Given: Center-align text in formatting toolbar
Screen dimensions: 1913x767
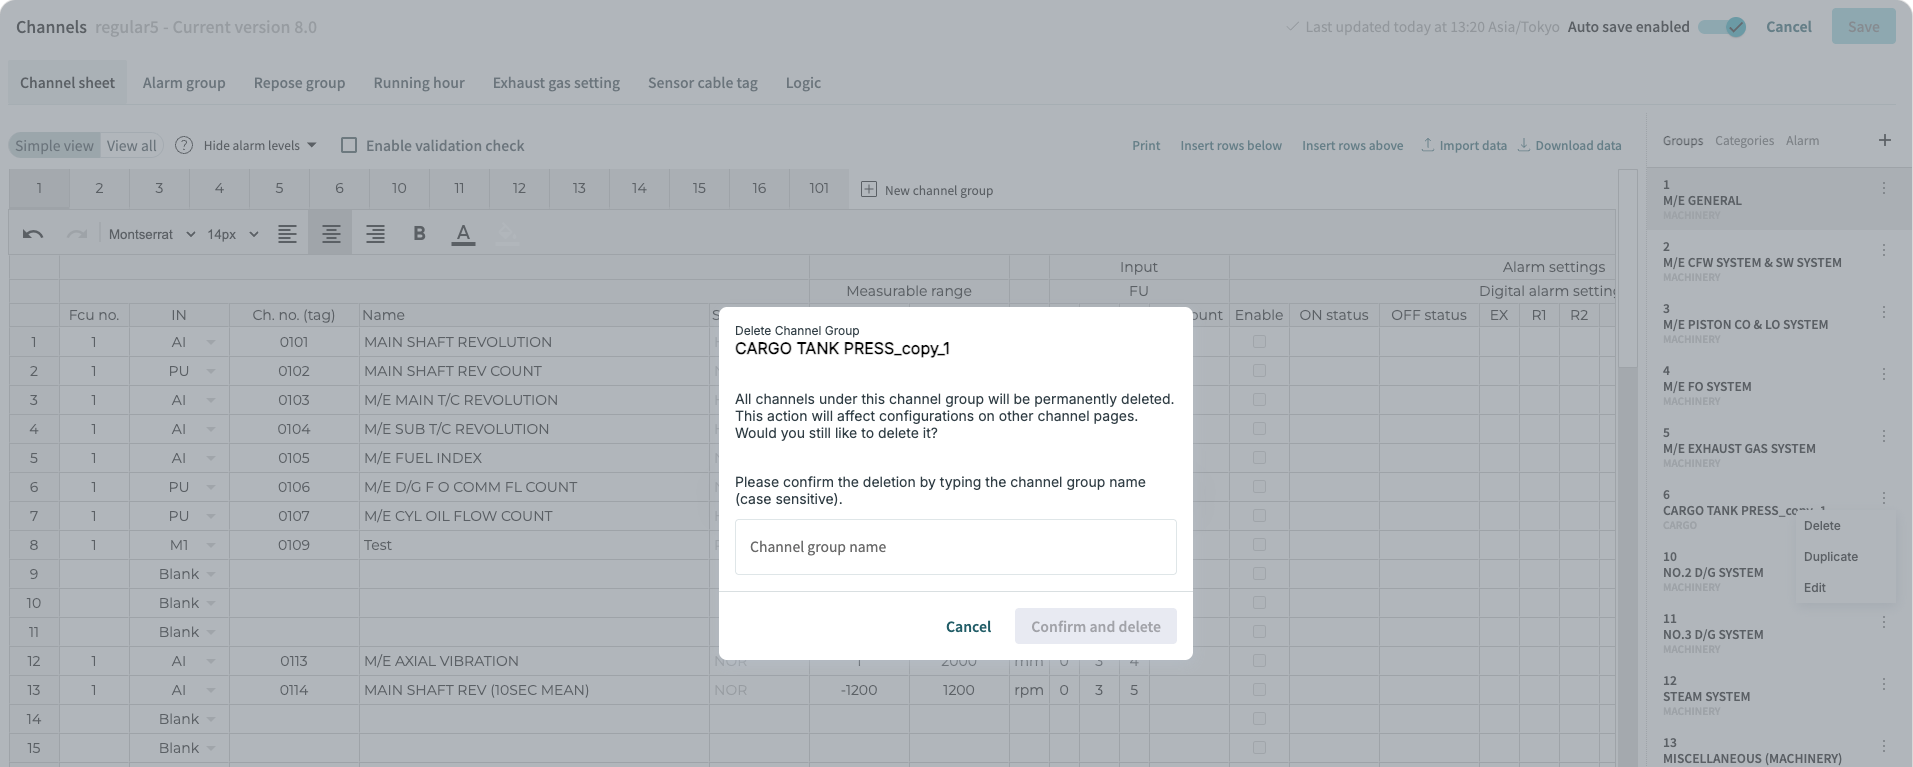Looking at the screenshot, I should click(x=331, y=234).
